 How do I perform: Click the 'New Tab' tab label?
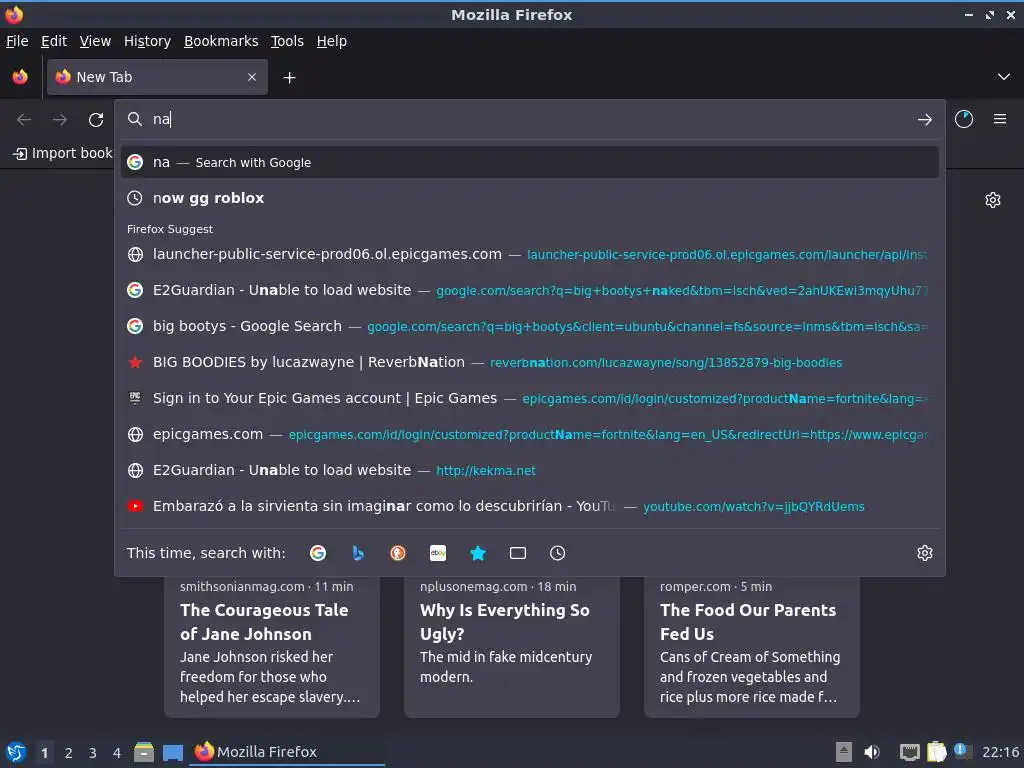[104, 77]
